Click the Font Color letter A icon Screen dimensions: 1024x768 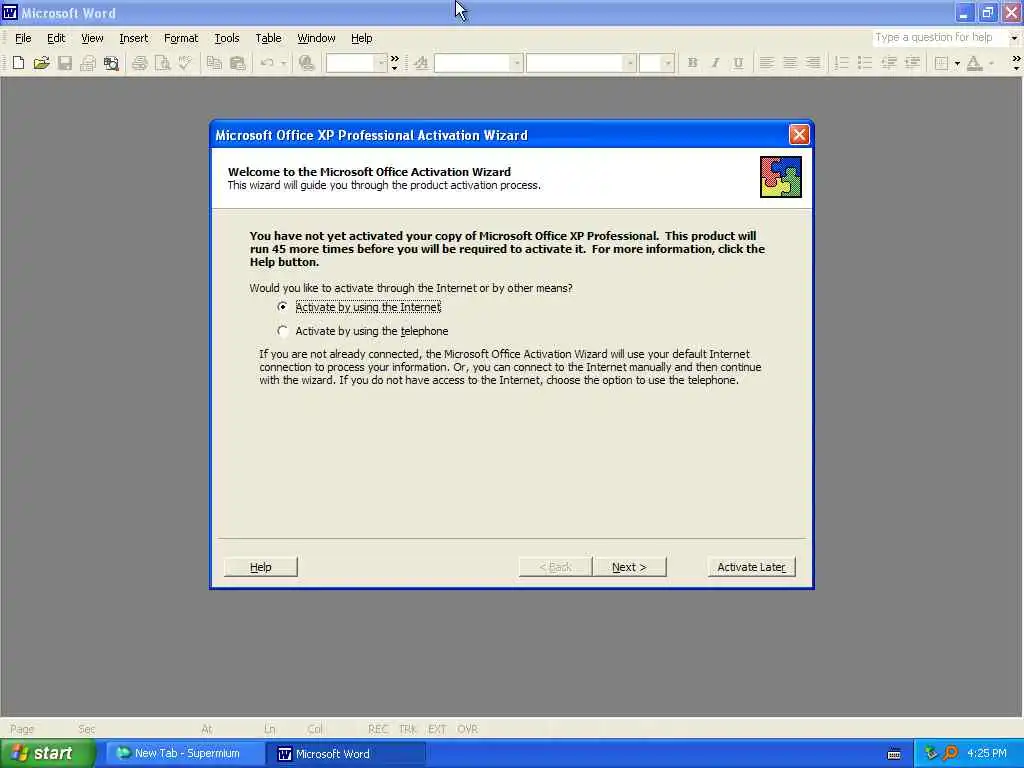974,63
